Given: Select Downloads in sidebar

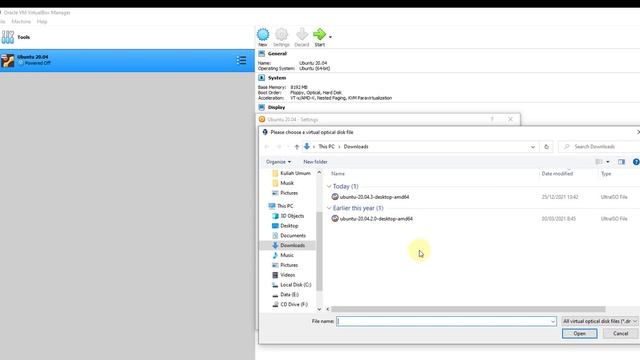Looking at the screenshot, I should 288,245.
